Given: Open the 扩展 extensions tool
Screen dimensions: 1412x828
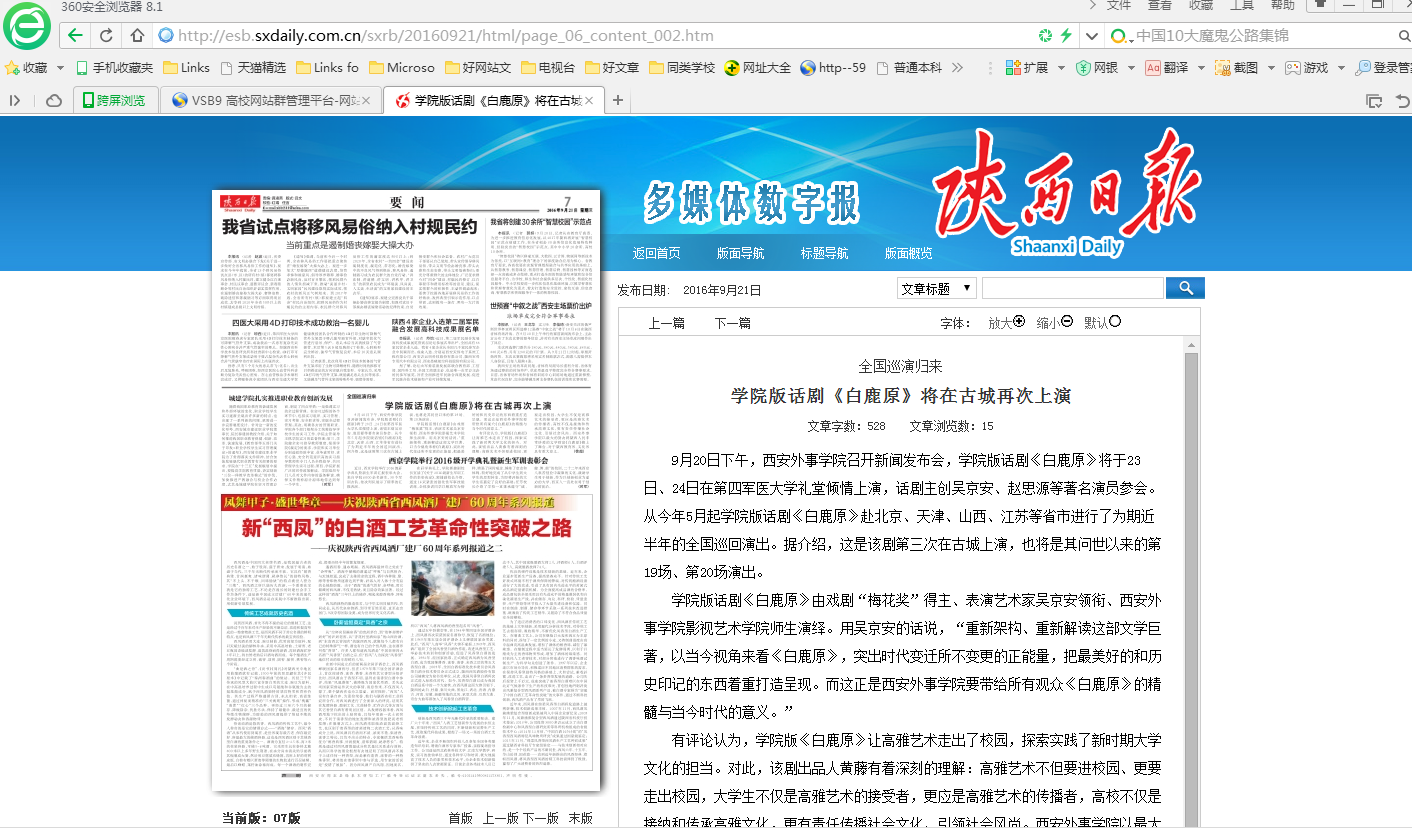Looking at the screenshot, I should click(1027, 68).
